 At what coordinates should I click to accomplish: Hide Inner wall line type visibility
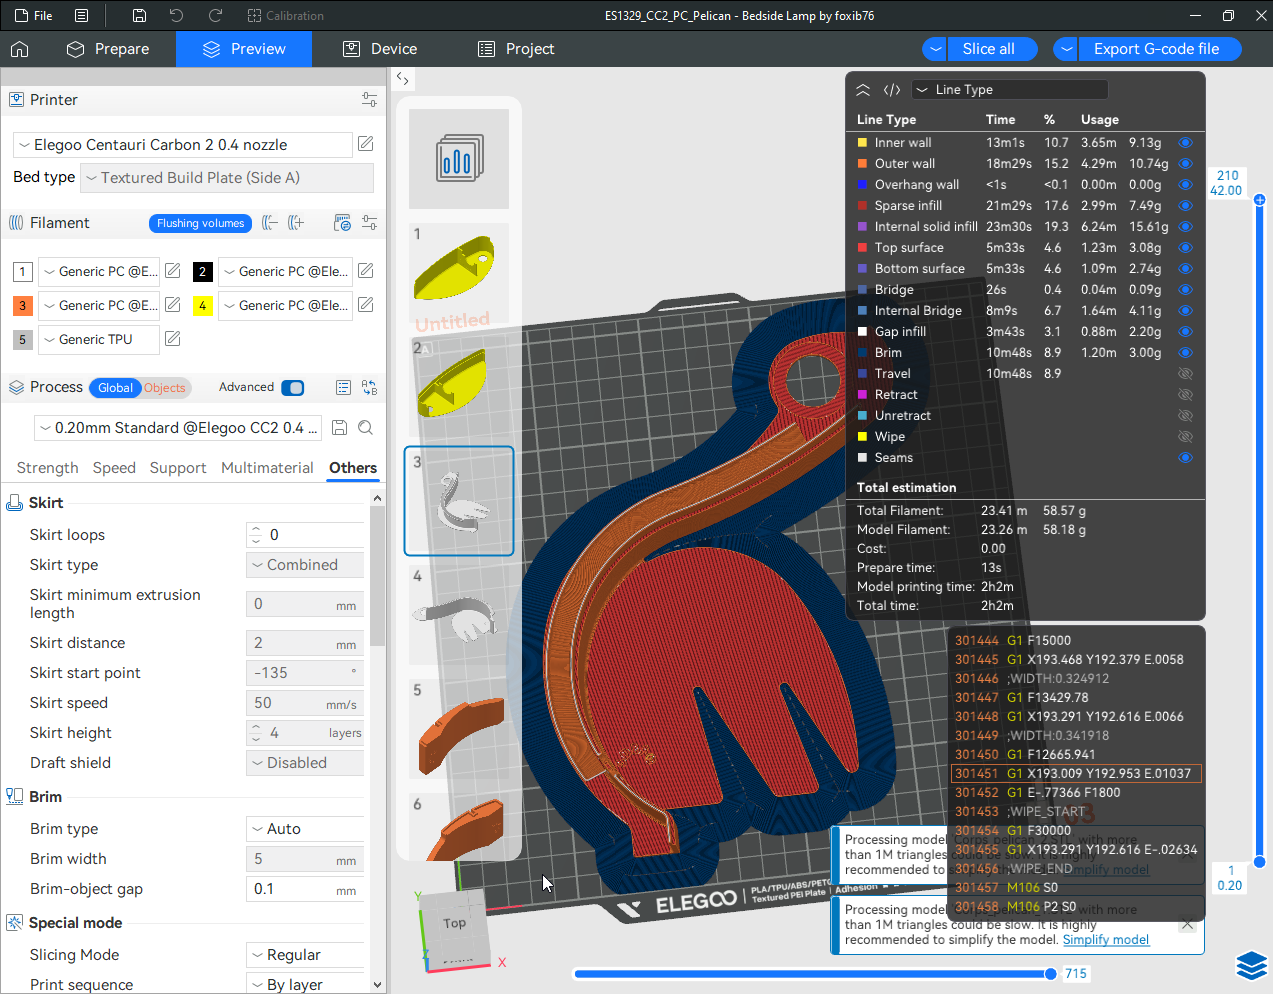(x=1185, y=143)
